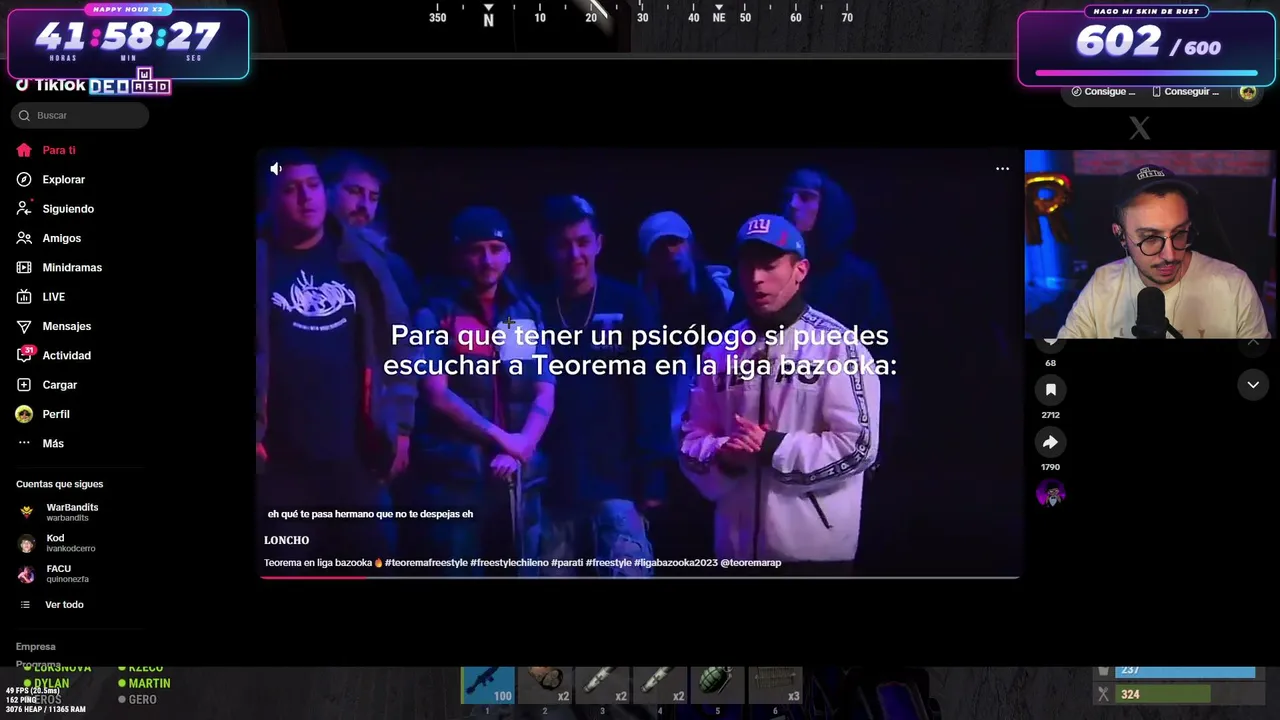This screenshot has height=720, width=1280.
Task: Open LONCHO author name on video
Action: (286, 540)
